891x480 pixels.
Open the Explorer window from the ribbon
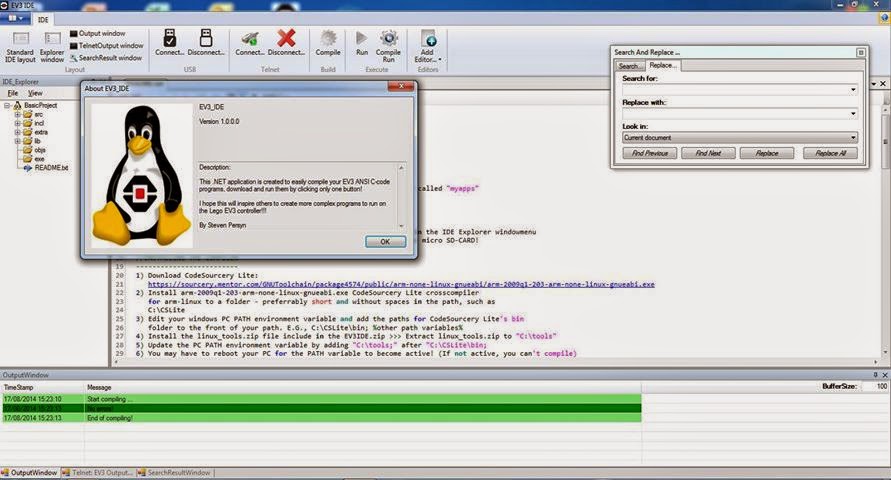click(x=52, y=47)
